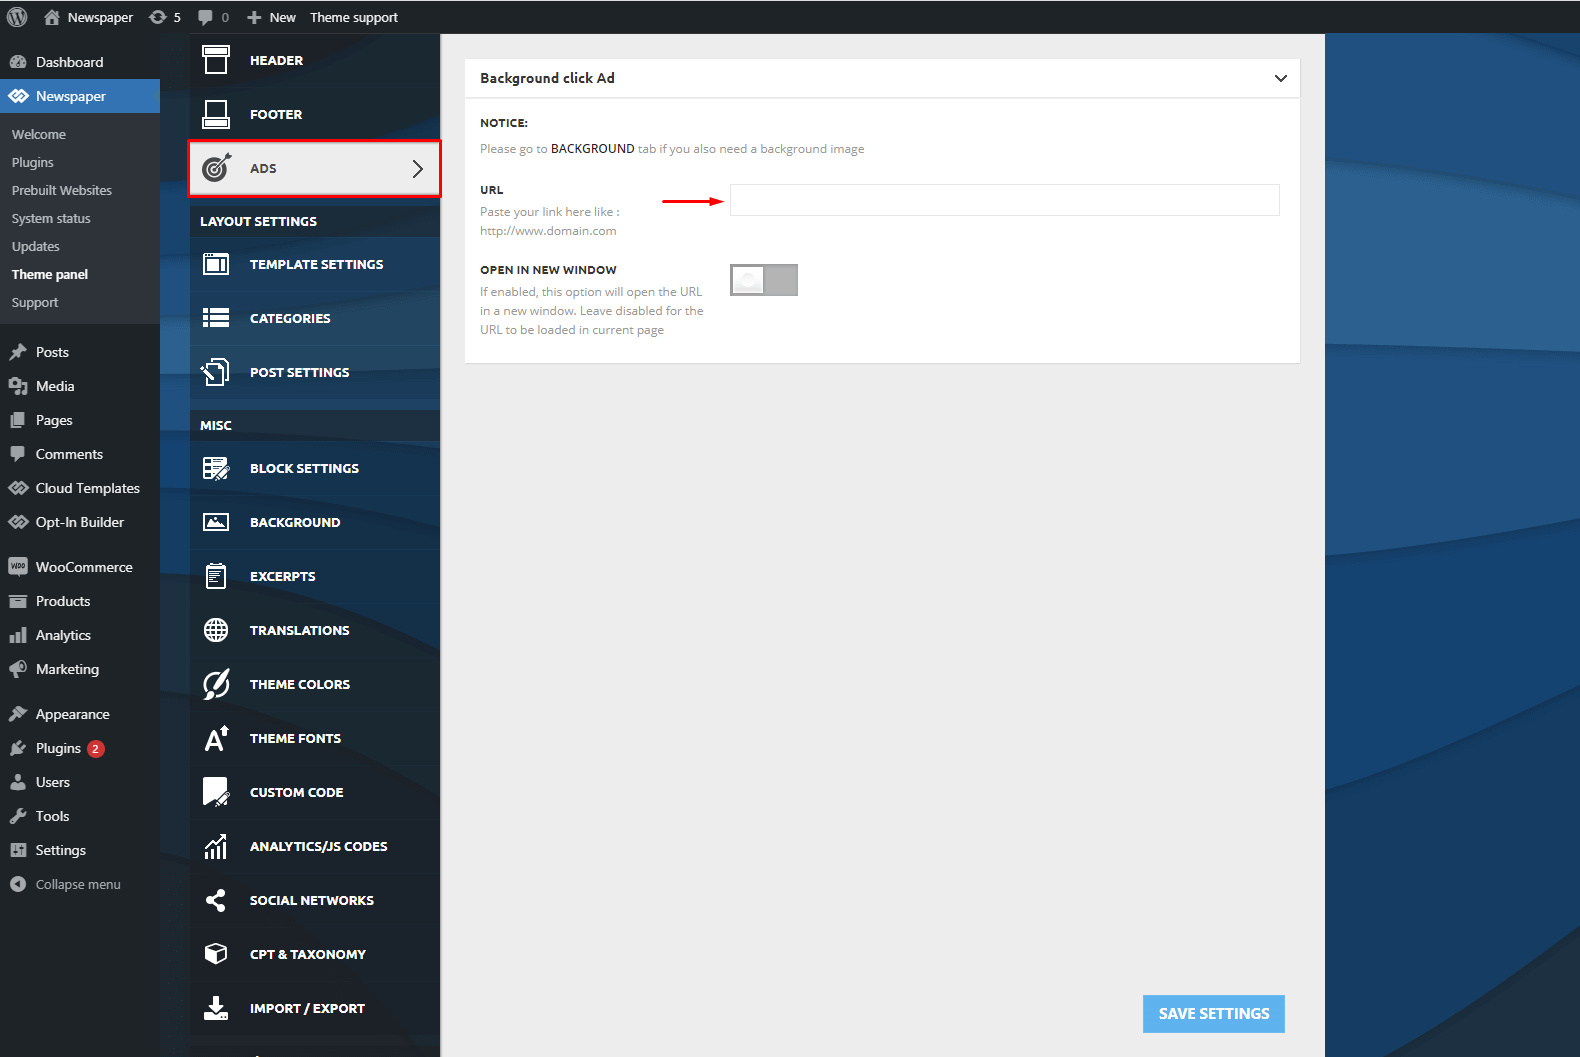Image resolution: width=1580 pixels, height=1057 pixels.
Task: Open Plugins link under Newspaper
Action: coord(33,162)
